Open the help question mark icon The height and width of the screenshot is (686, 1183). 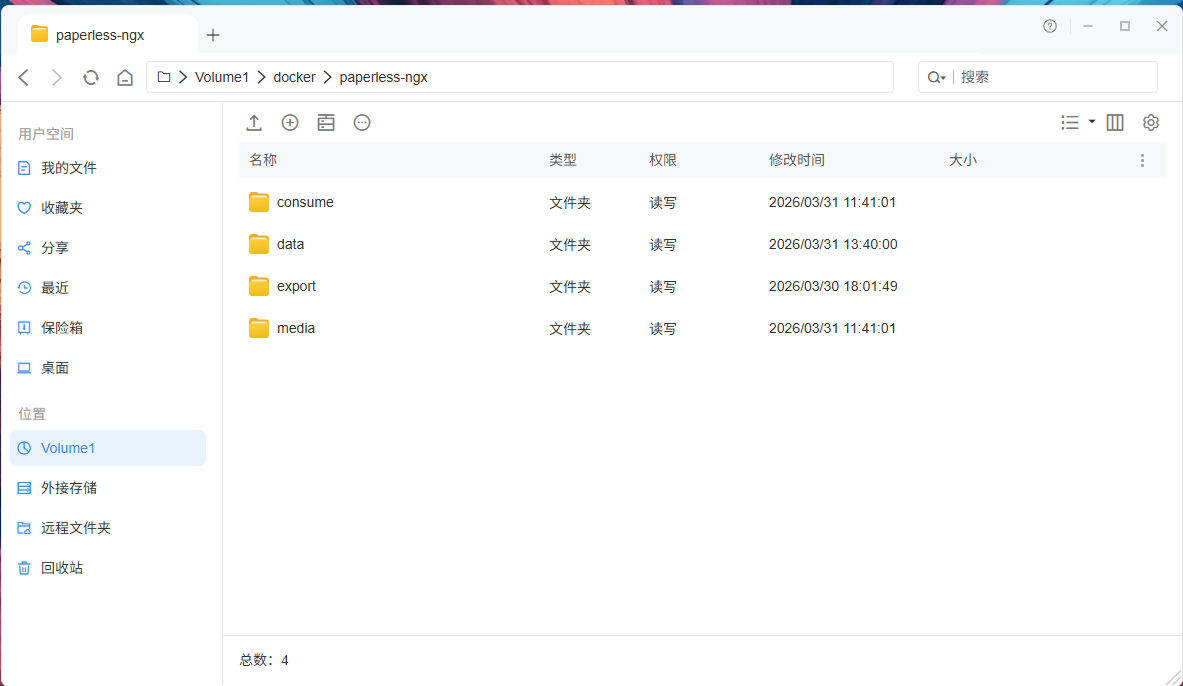[x=1049, y=26]
